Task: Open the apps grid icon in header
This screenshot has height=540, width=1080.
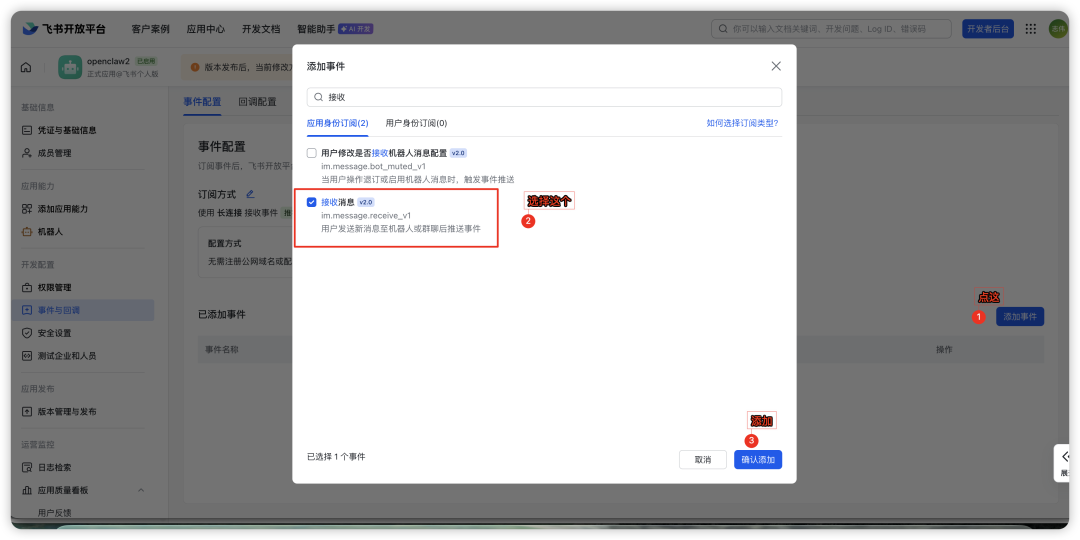Action: (x=1030, y=29)
